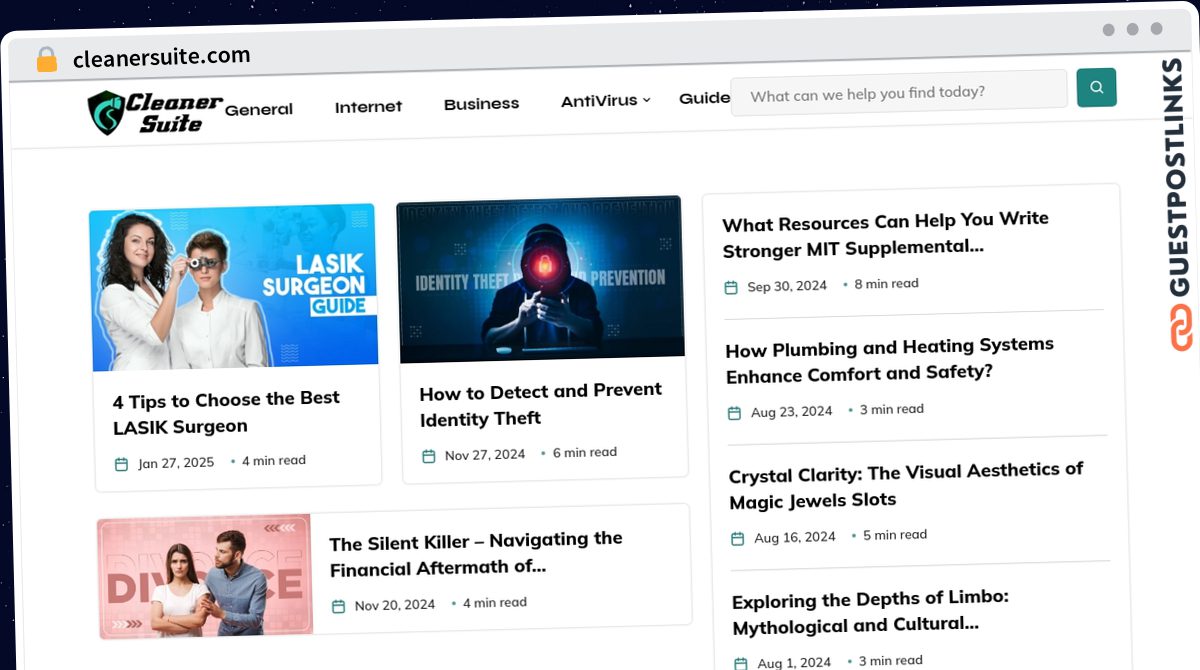
Task: Open the Guide menu item
Action: pos(704,98)
